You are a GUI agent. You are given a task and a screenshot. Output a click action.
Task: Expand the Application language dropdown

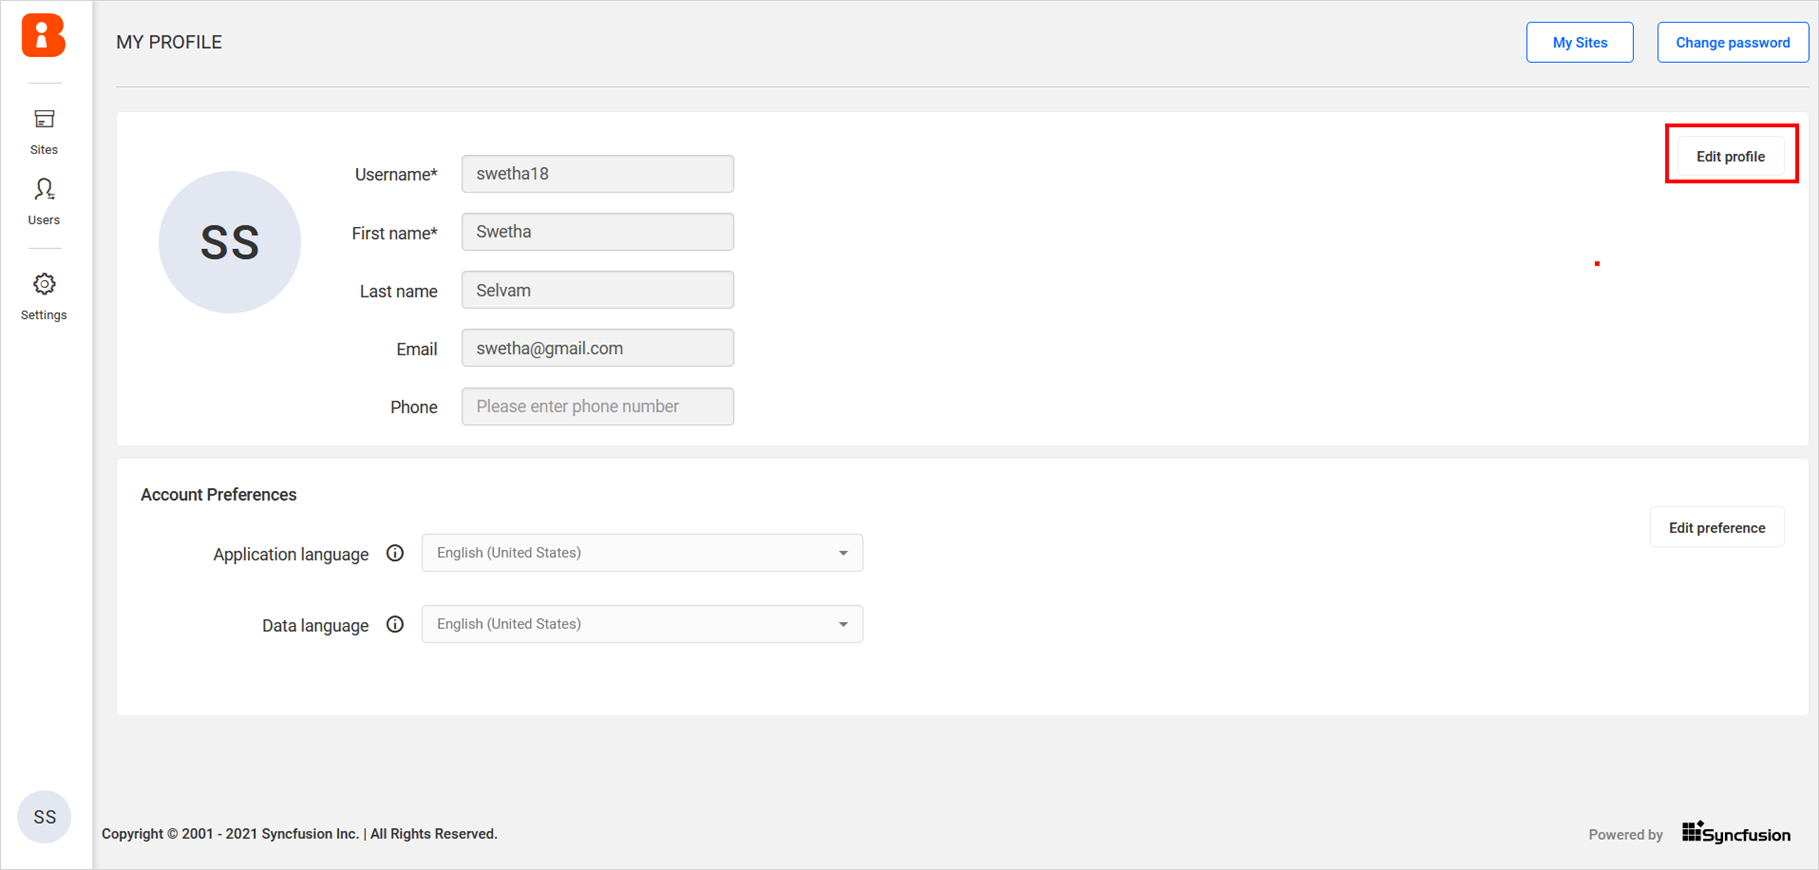642,553
